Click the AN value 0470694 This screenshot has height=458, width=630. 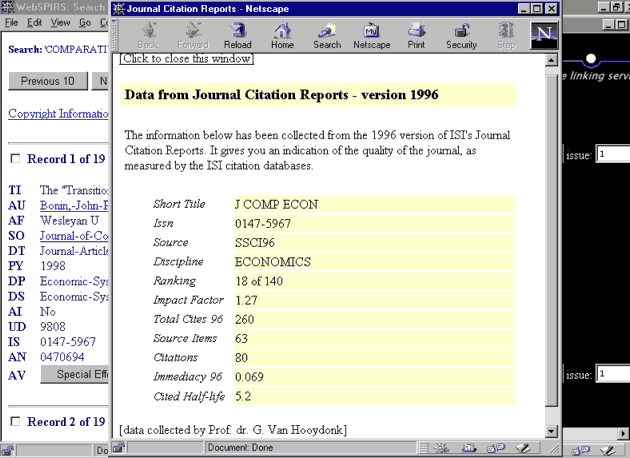pos(62,357)
